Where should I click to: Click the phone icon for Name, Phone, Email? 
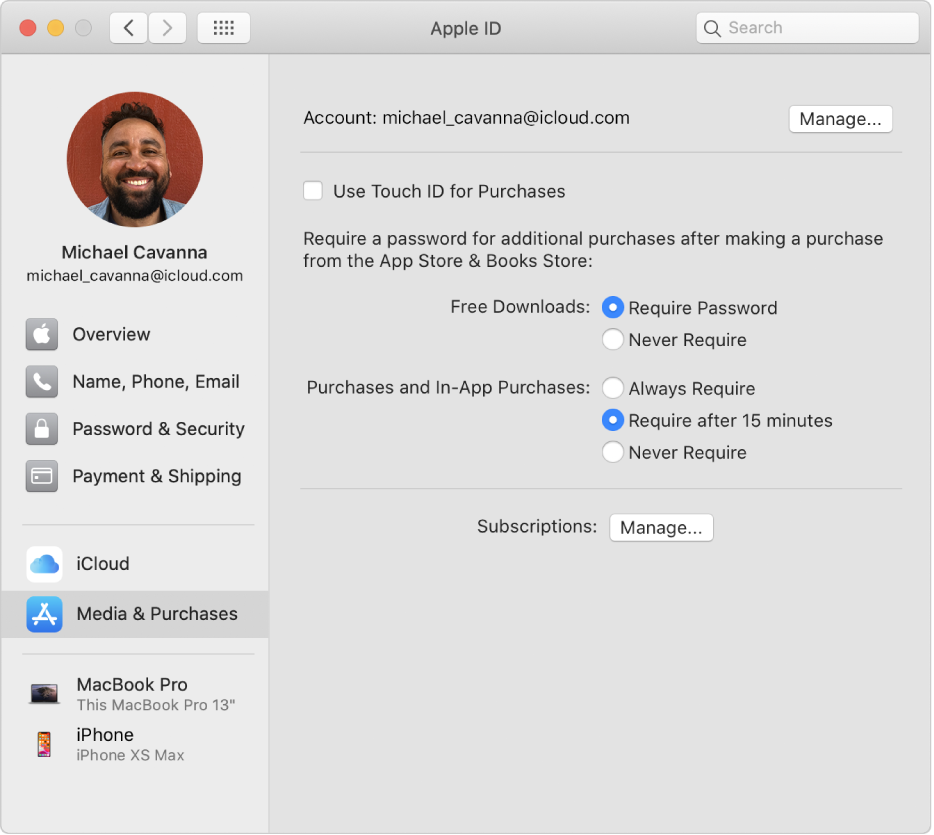coord(42,381)
